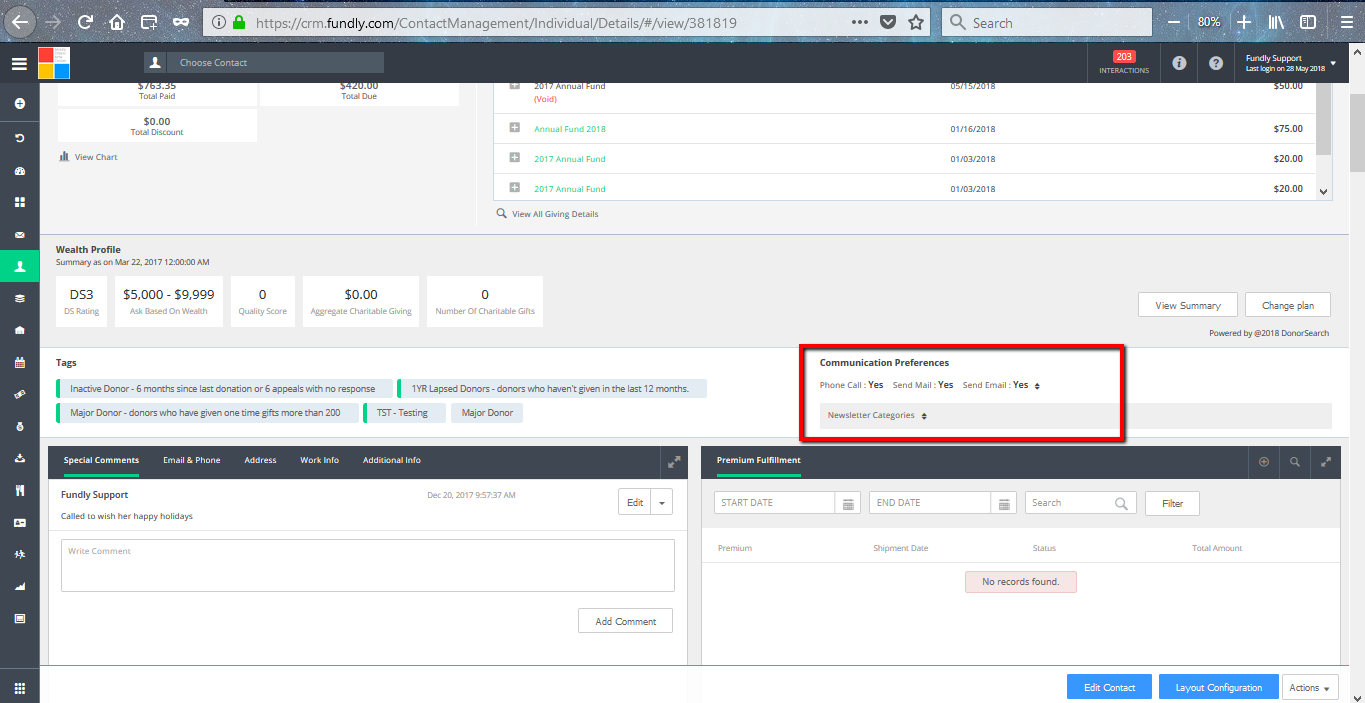The image size is (1365, 703).
Task: Open the calendar events sidebar icon
Action: 19,362
